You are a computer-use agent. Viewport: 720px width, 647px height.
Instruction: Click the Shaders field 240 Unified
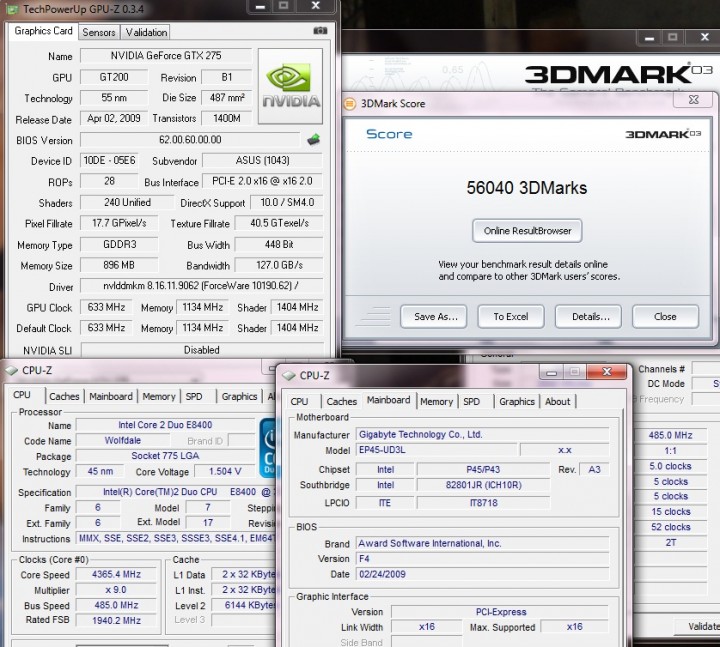pyautogui.click(x=127, y=203)
